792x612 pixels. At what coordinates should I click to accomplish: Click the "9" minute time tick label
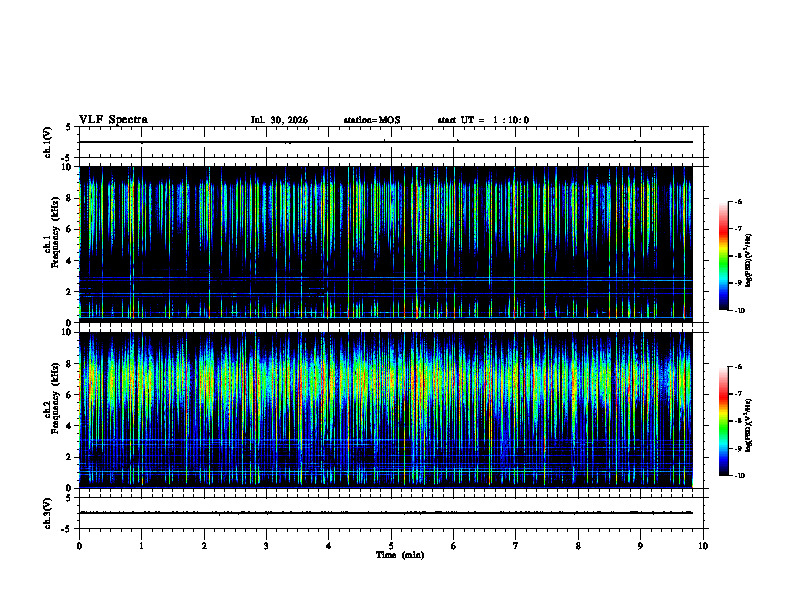[640, 546]
